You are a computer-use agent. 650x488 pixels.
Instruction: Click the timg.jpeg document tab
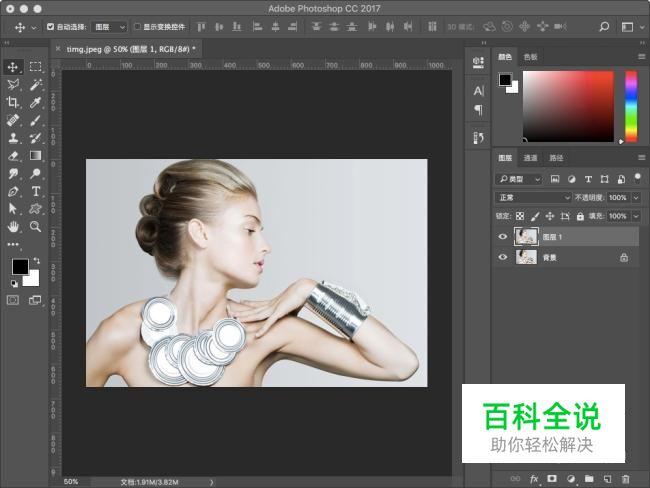[130, 47]
